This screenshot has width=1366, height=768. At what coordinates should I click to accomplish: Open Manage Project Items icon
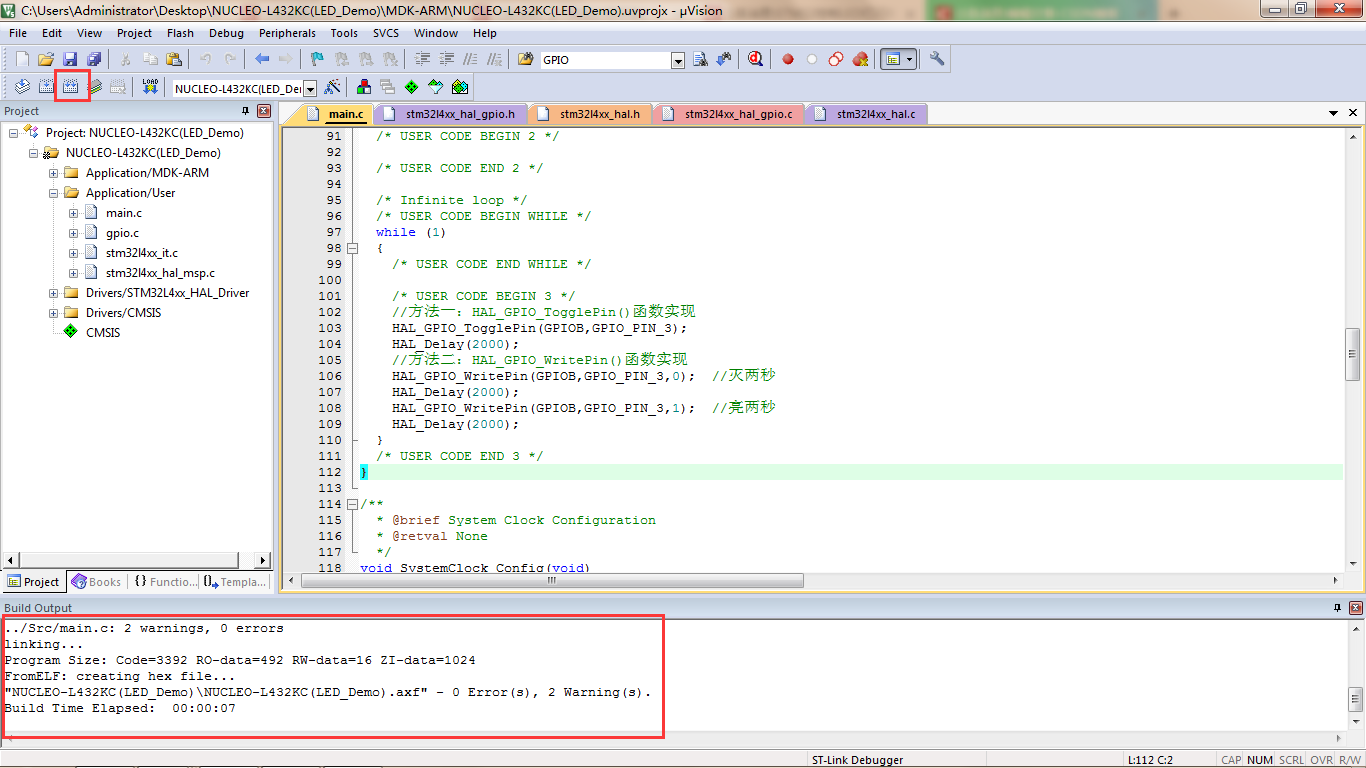364,87
